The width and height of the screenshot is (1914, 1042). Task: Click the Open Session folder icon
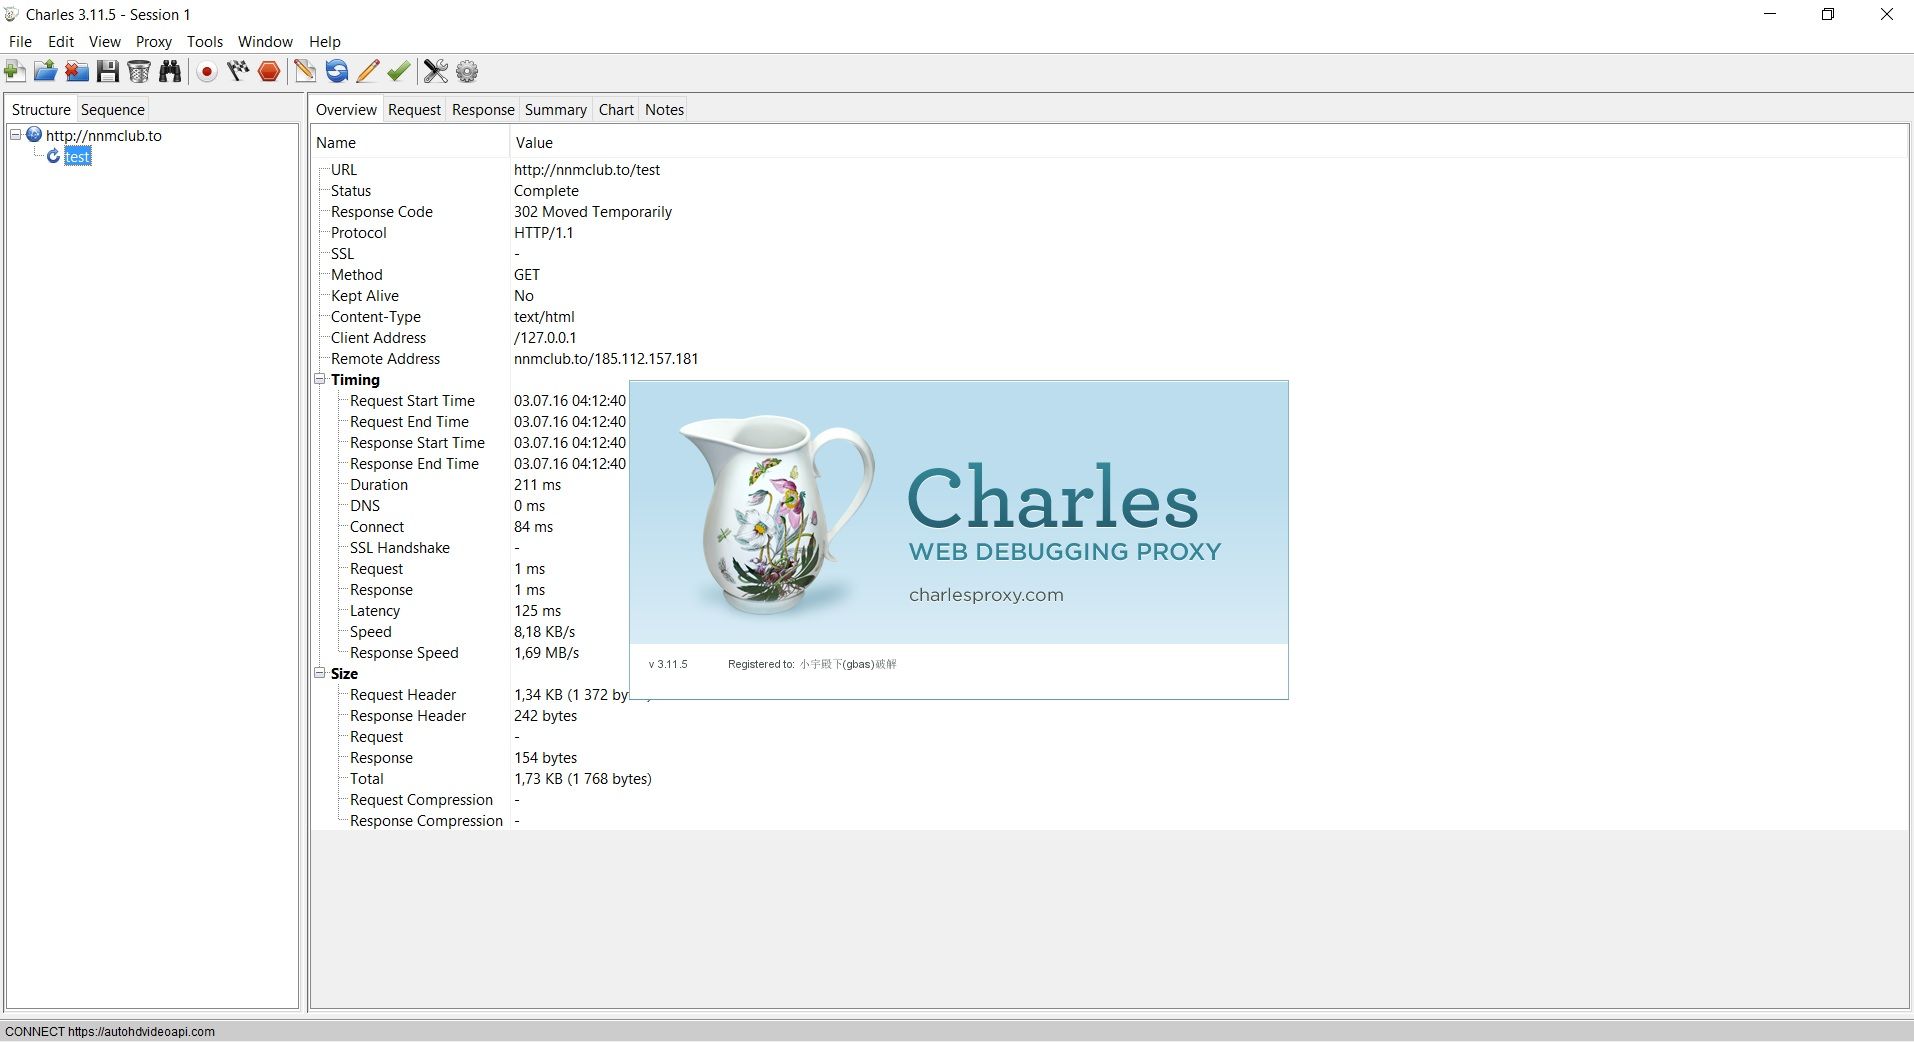tap(45, 71)
